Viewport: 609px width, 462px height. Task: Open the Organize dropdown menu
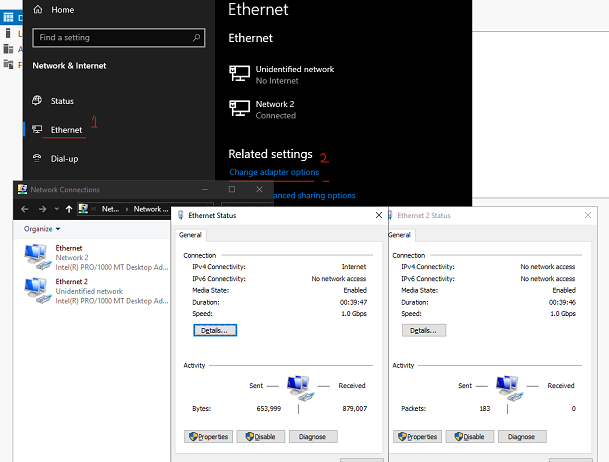(42, 229)
